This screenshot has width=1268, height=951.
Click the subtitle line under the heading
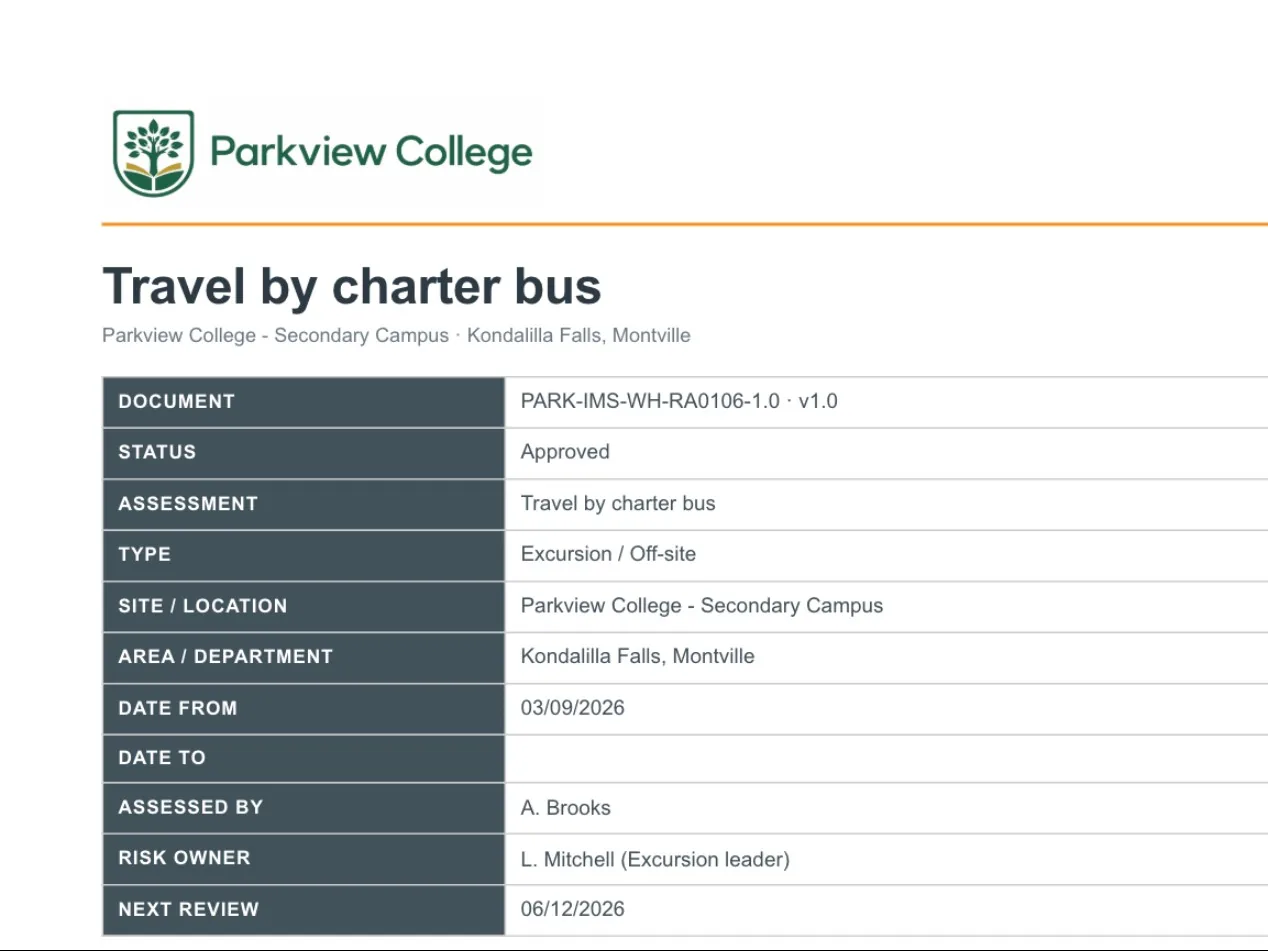click(396, 336)
